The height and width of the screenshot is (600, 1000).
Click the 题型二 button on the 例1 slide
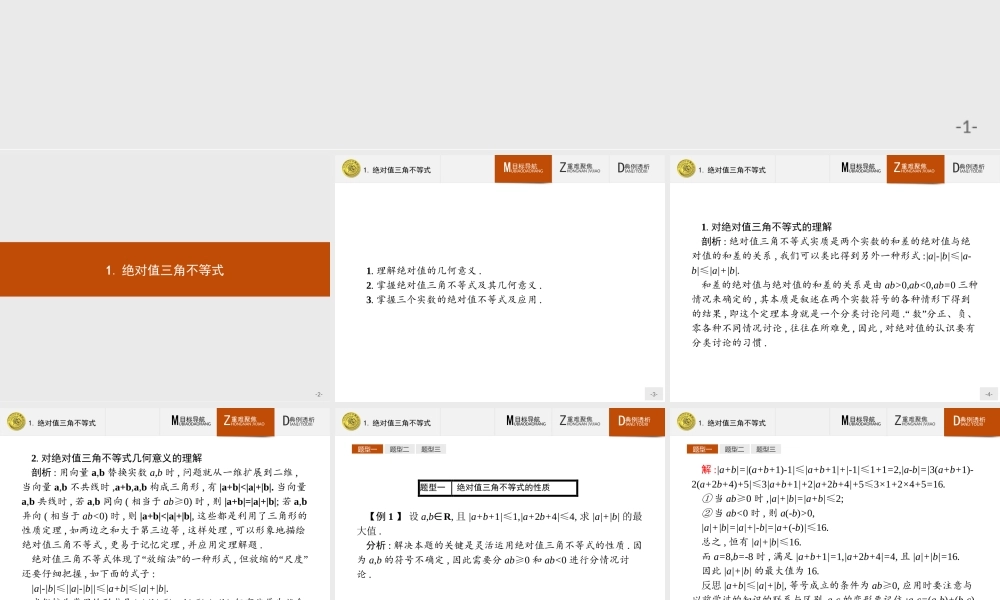coord(399,450)
